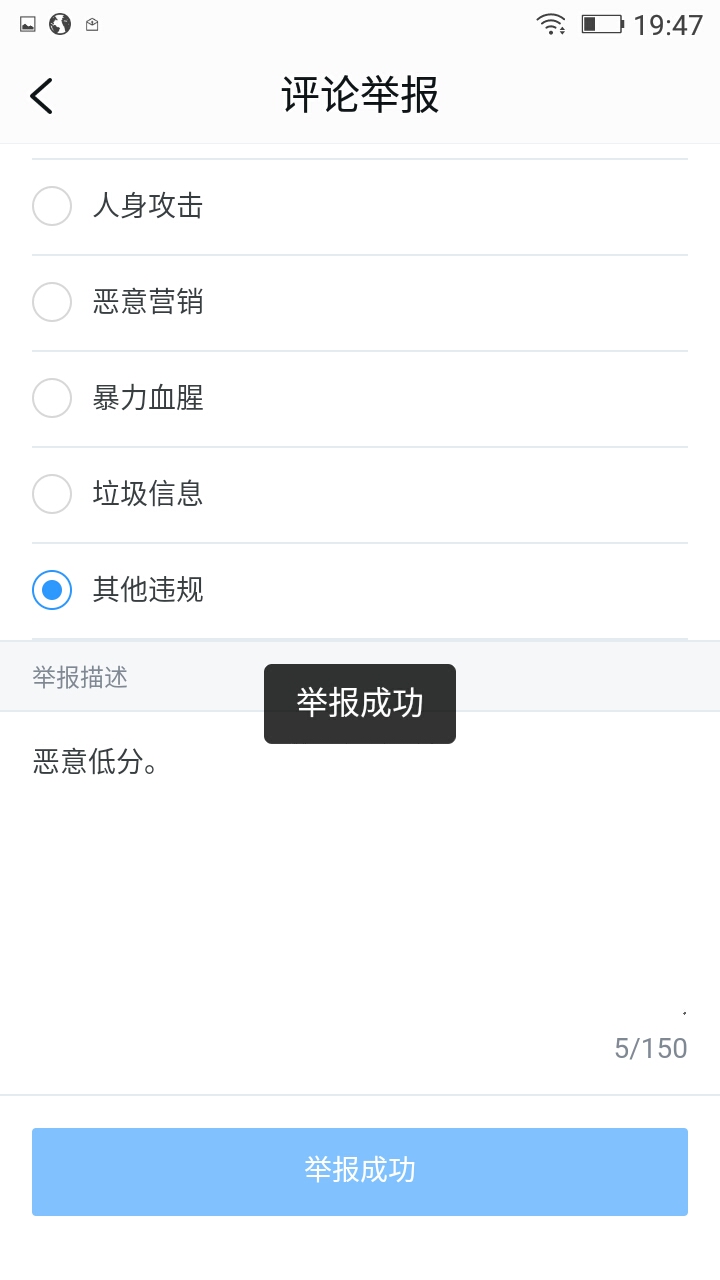This screenshot has width=720, height=1280.
Task: Tap the 人身攻击 option label
Action: click(148, 206)
